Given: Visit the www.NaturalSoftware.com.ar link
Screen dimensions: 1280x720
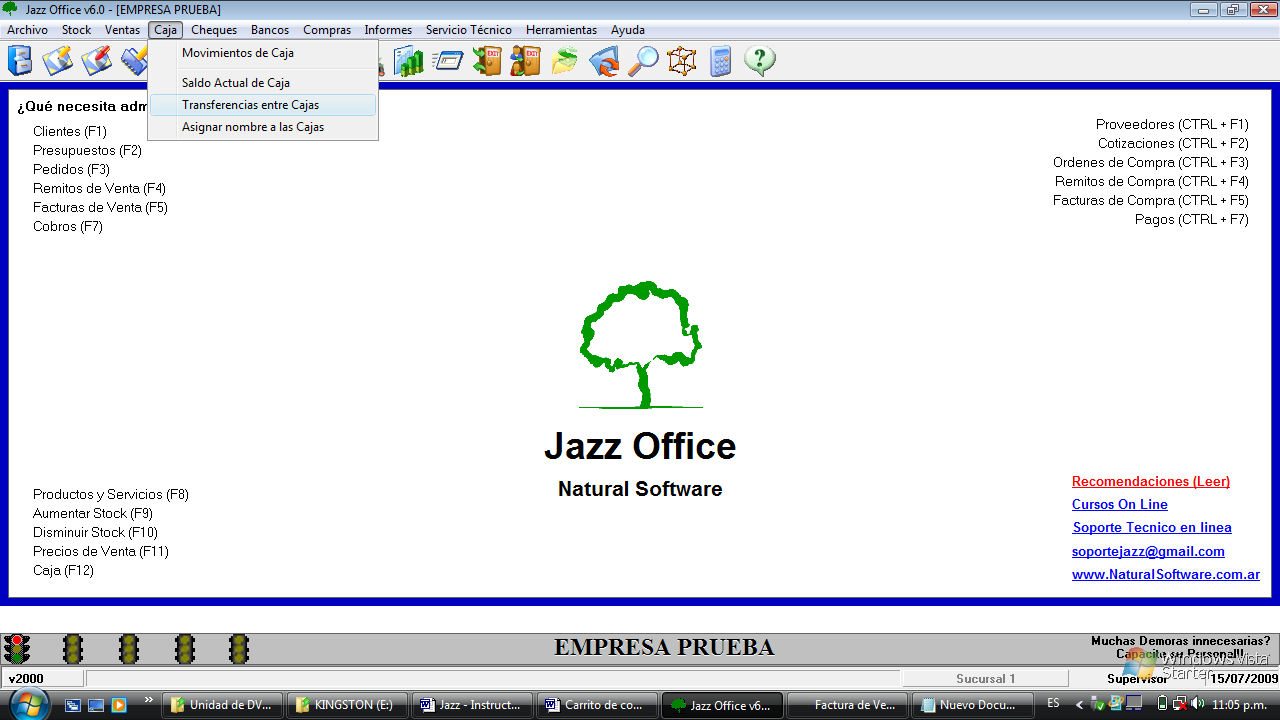Looking at the screenshot, I should [x=1166, y=574].
